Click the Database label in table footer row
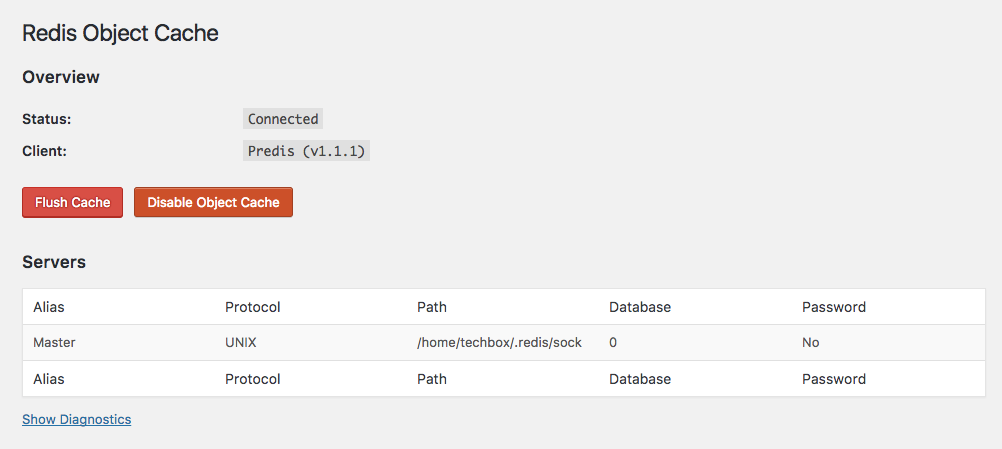The width and height of the screenshot is (1002, 449). [639, 379]
